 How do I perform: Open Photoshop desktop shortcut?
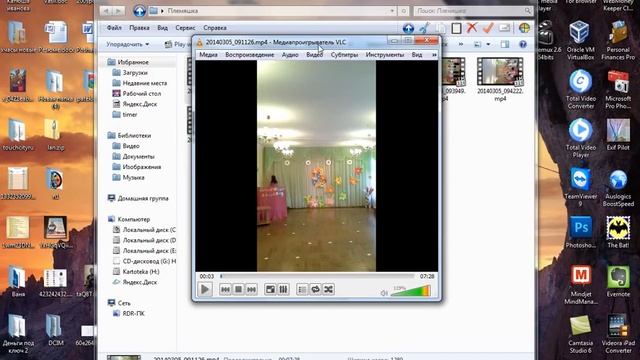580,233
